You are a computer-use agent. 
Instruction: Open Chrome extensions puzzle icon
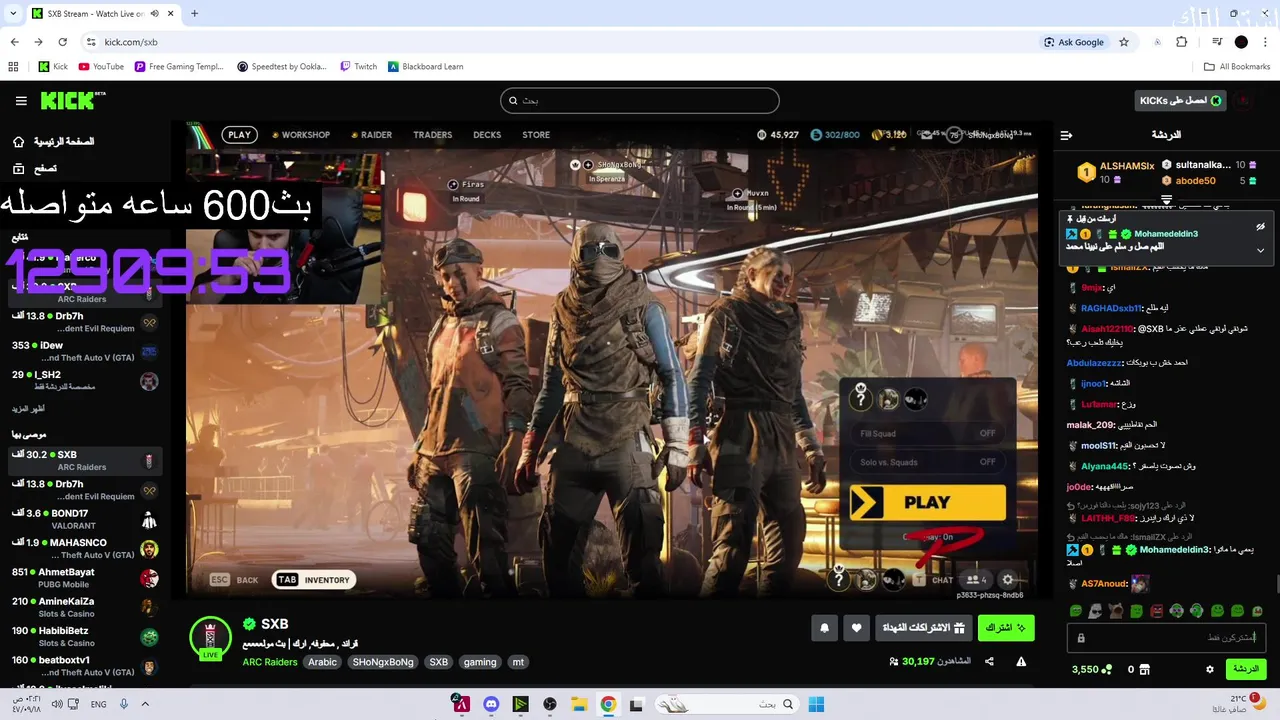(1182, 42)
